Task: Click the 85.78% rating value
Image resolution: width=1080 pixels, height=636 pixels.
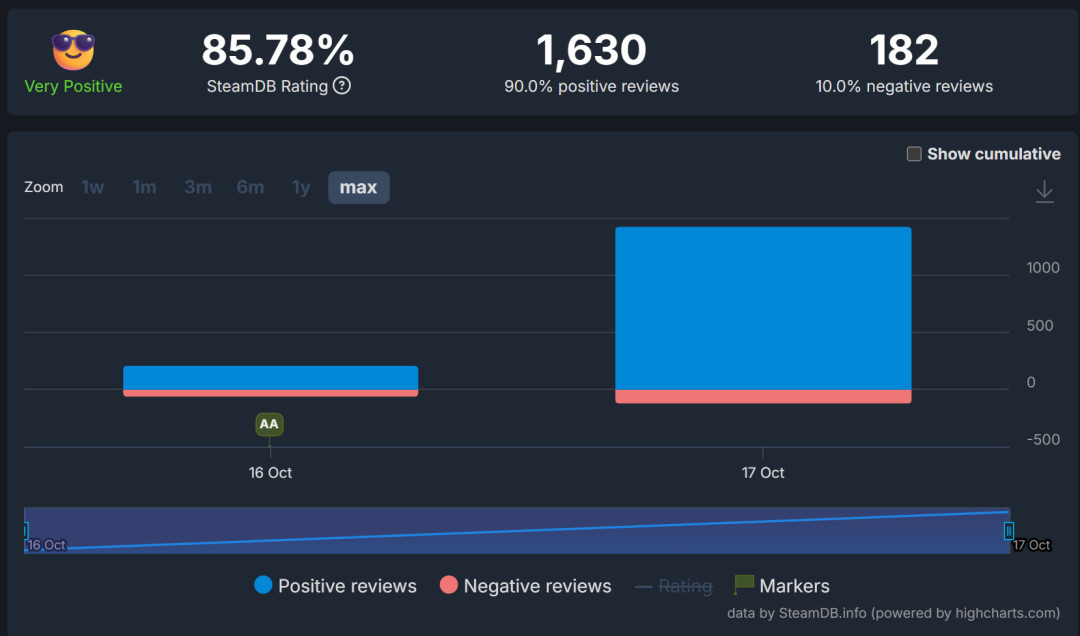Action: click(x=278, y=50)
